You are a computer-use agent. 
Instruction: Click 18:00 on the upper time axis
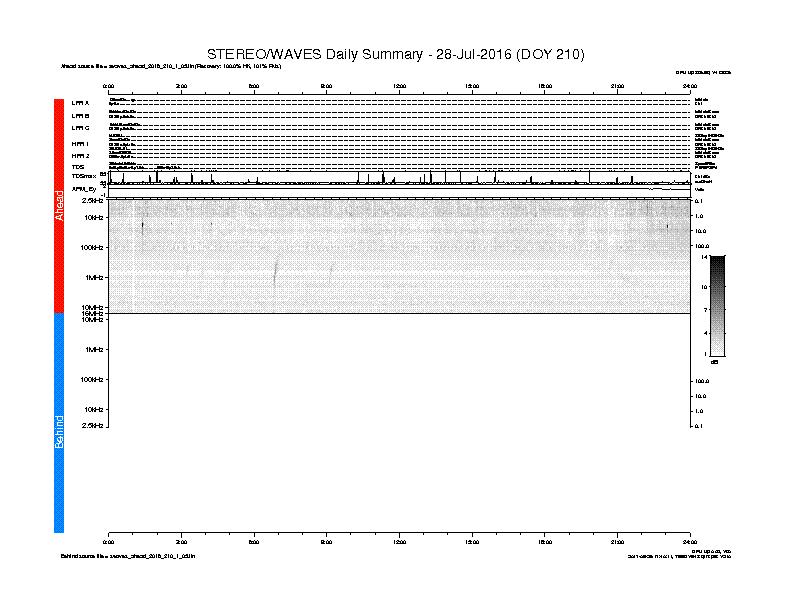point(545,86)
